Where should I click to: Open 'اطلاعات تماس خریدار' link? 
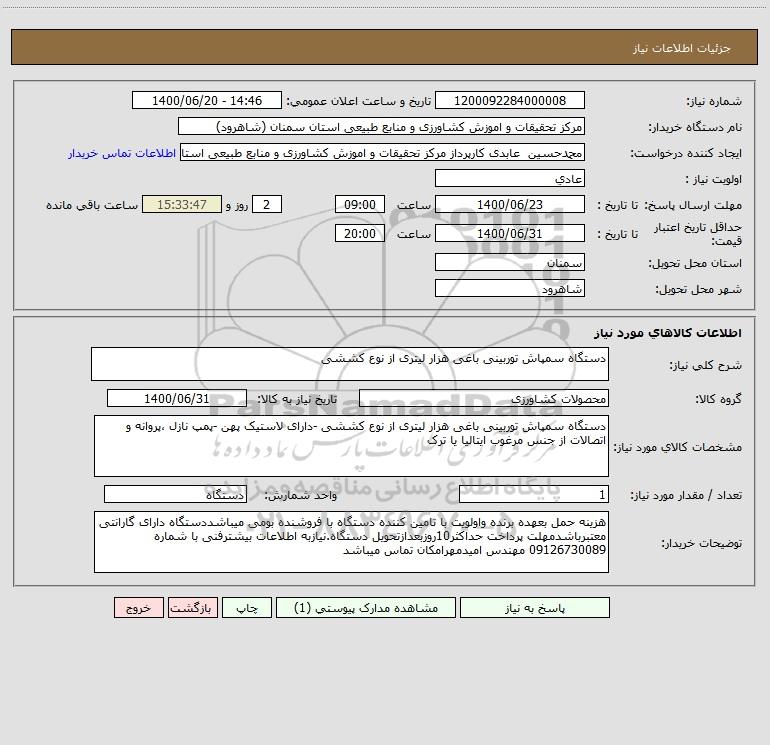pos(122,153)
